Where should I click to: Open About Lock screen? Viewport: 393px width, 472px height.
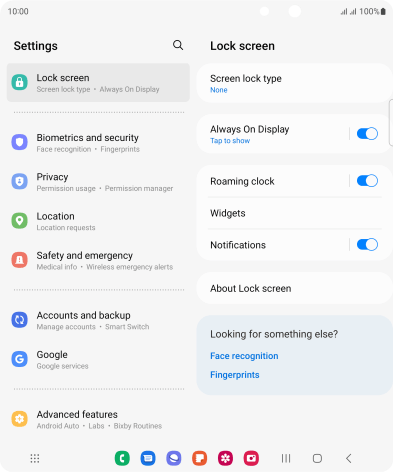(x=295, y=288)
